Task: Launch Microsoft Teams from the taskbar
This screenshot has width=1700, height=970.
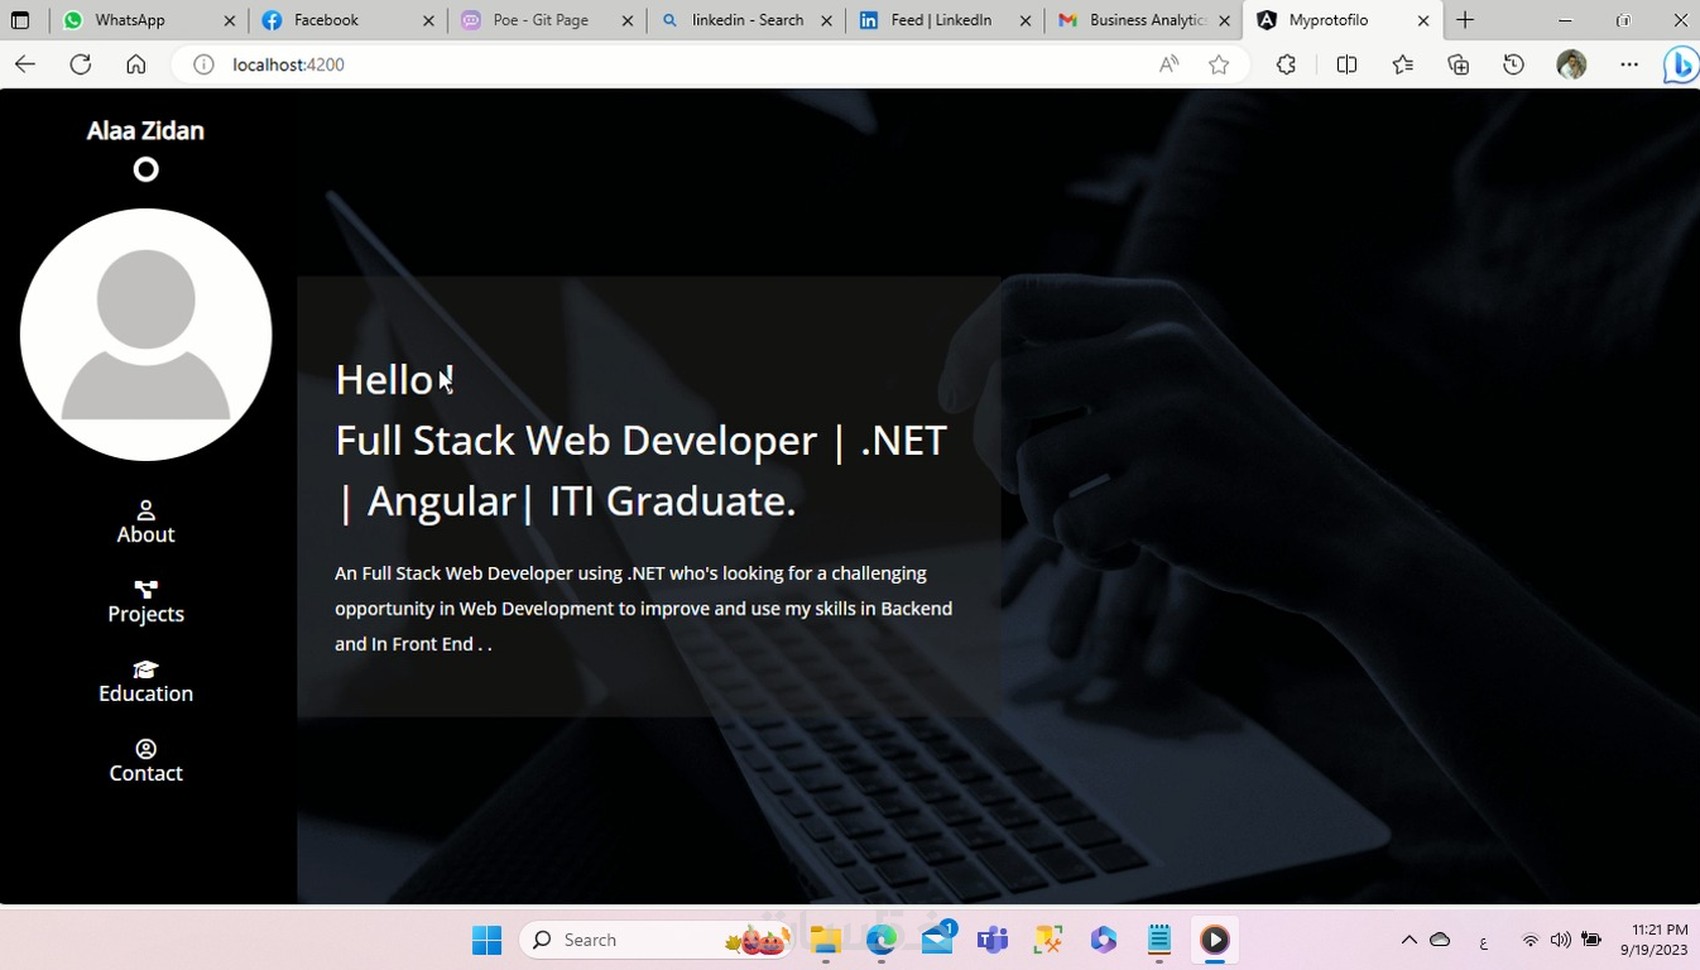Action: (x=991, y=939)
